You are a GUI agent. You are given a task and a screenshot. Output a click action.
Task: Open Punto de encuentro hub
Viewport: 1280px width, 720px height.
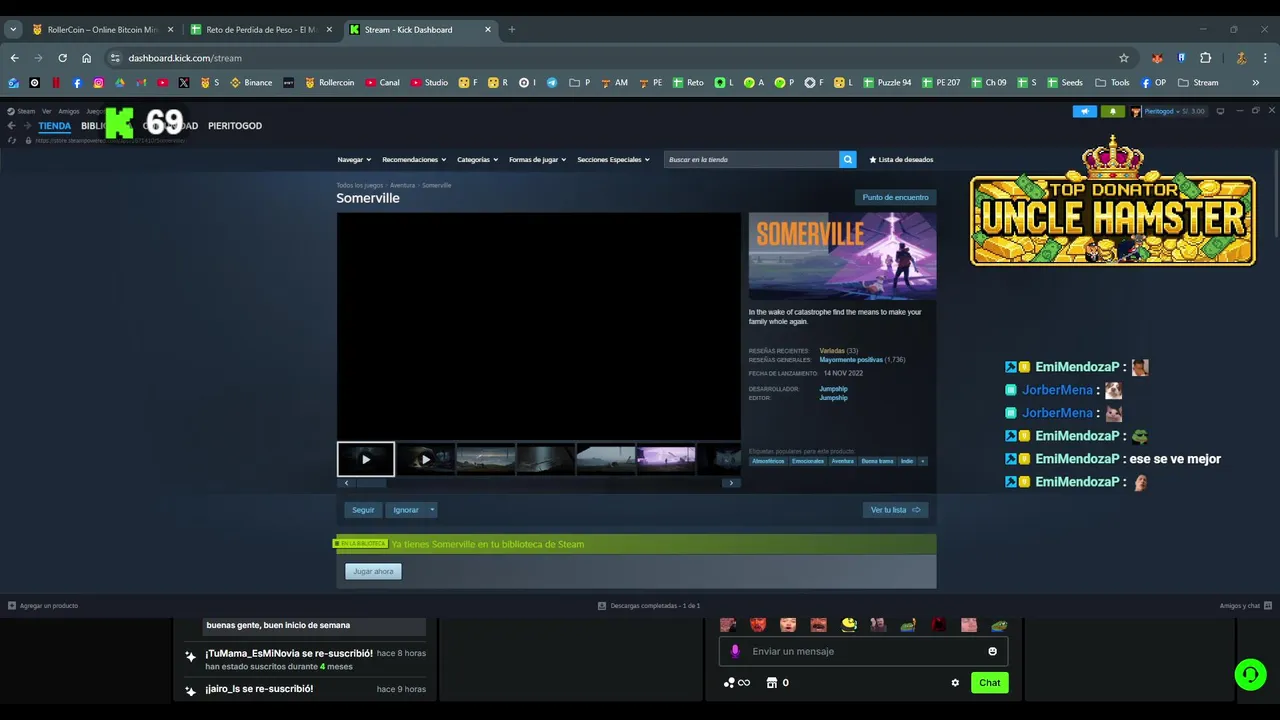pos(895,197)
